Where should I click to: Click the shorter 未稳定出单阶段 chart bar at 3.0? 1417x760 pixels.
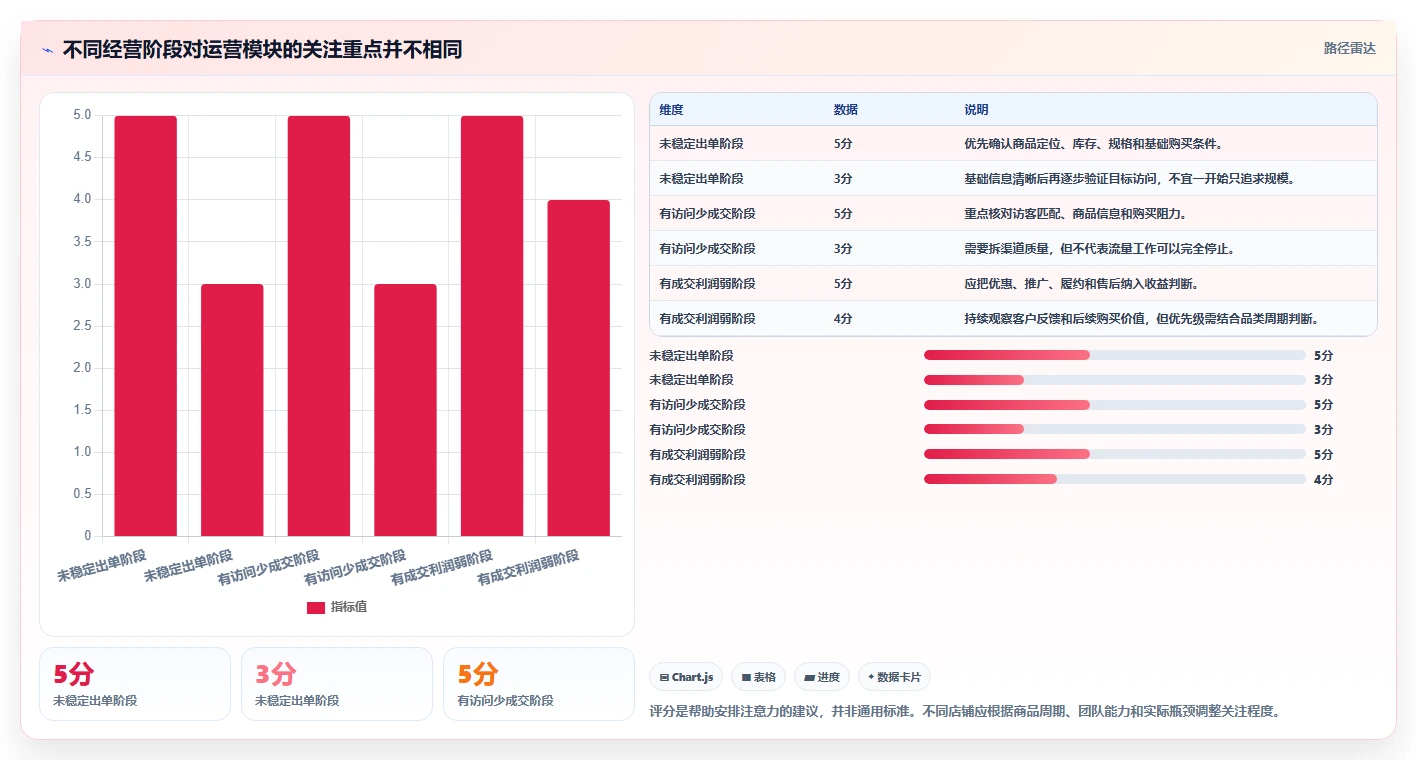(232, 410)
